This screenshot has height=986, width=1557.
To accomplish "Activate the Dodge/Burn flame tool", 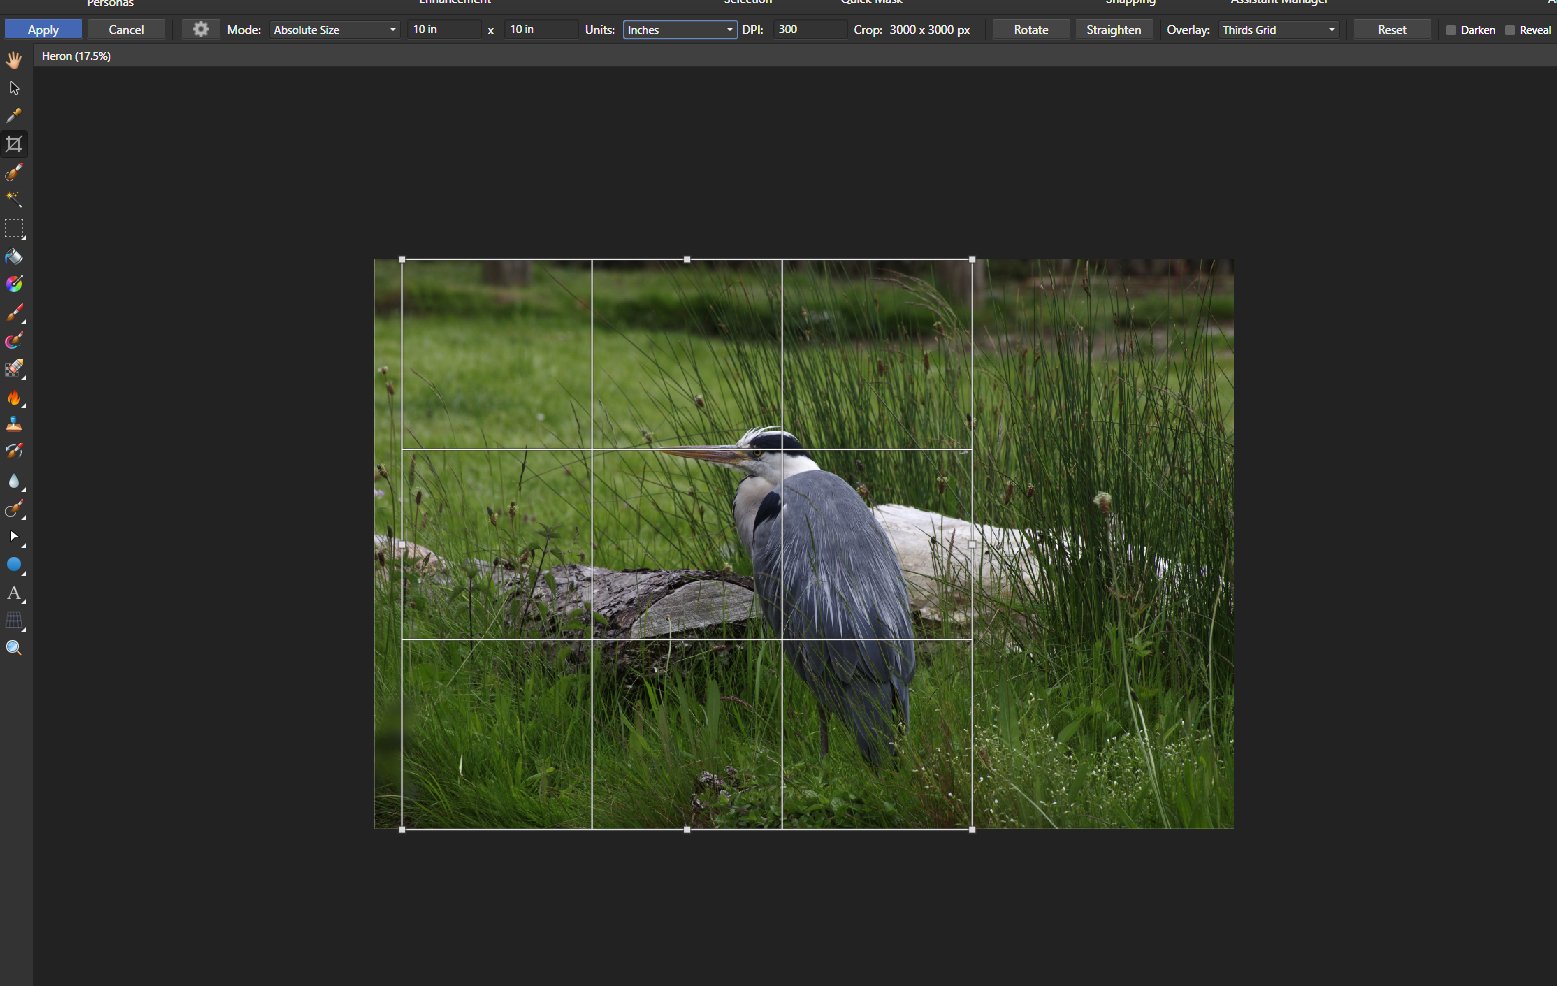I will click(14, 398).
